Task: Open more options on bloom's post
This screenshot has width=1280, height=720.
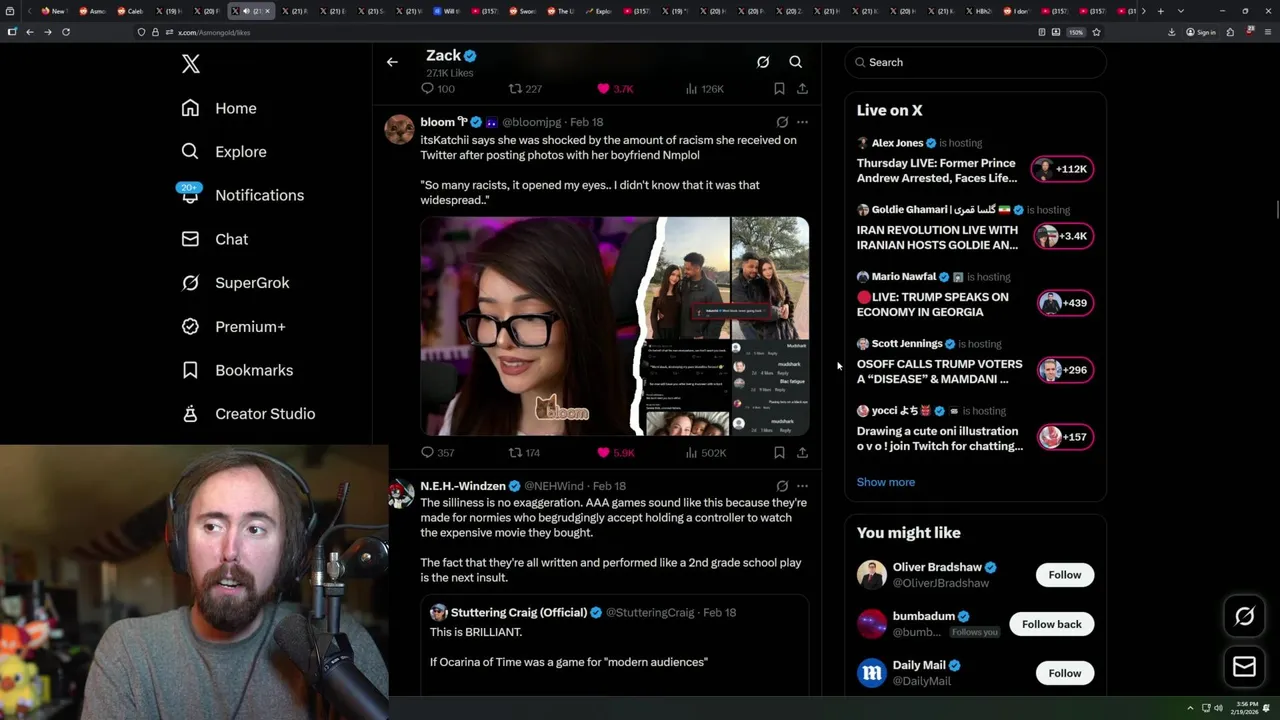Action: click(x=802, y=122)
